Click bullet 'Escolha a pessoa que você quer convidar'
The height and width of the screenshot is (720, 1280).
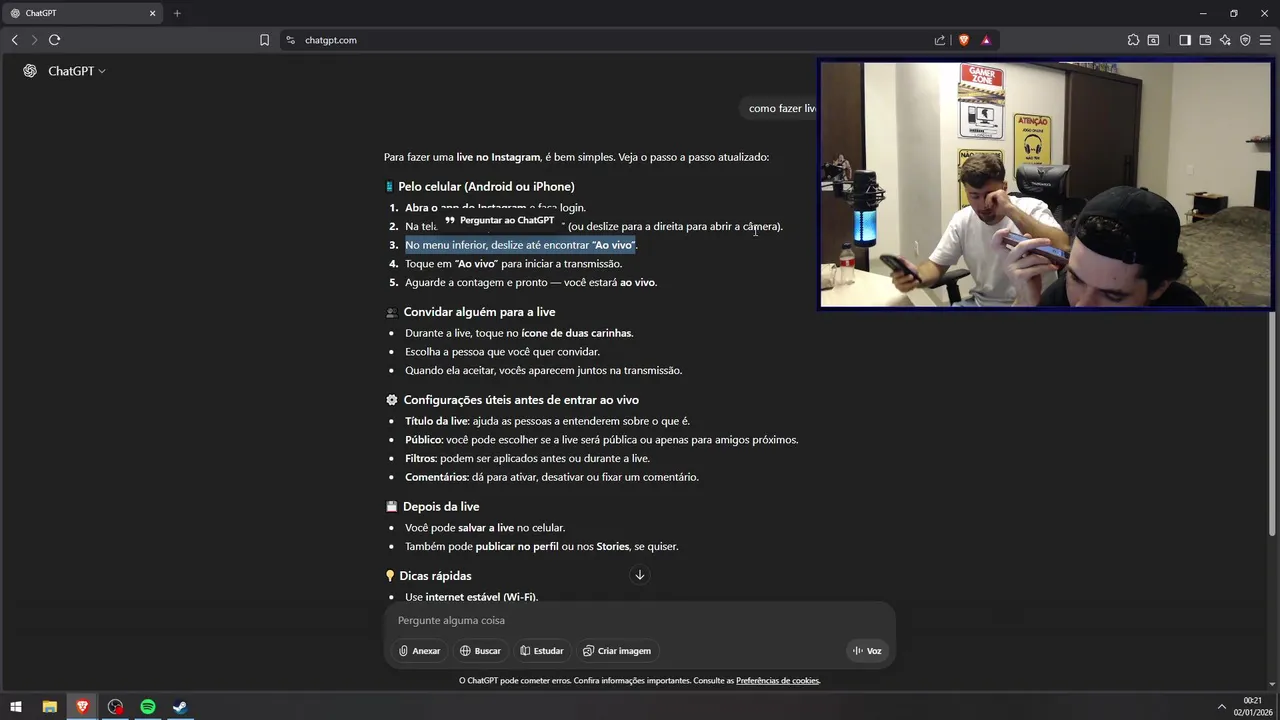502,352
